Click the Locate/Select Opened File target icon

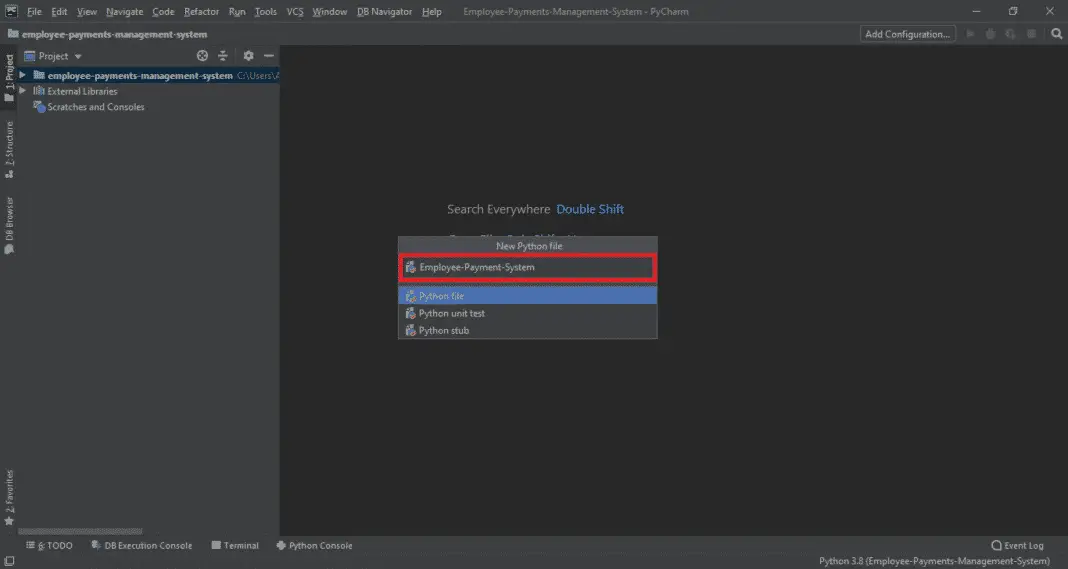click(x=202, y=56)
